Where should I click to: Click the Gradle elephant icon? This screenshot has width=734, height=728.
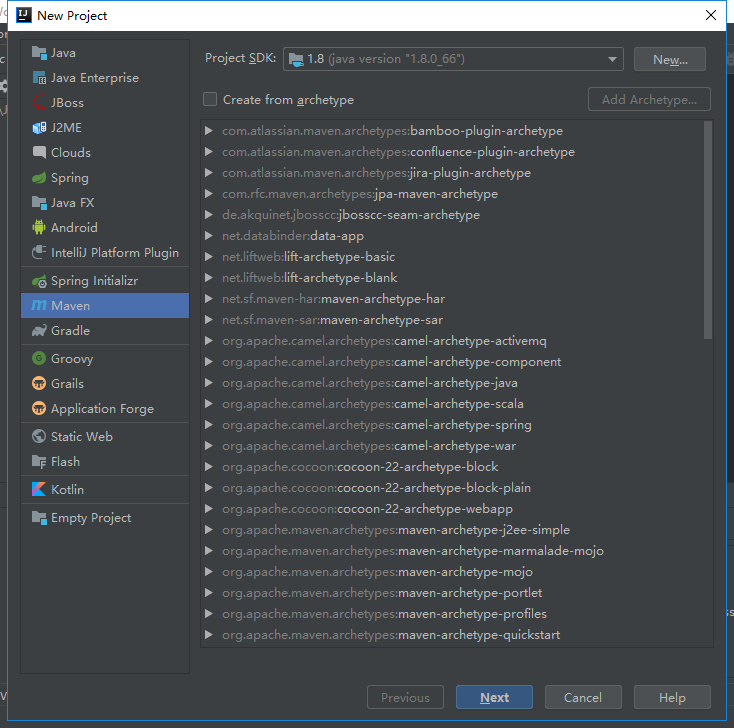pyautogui.click(x=39, y=331)
